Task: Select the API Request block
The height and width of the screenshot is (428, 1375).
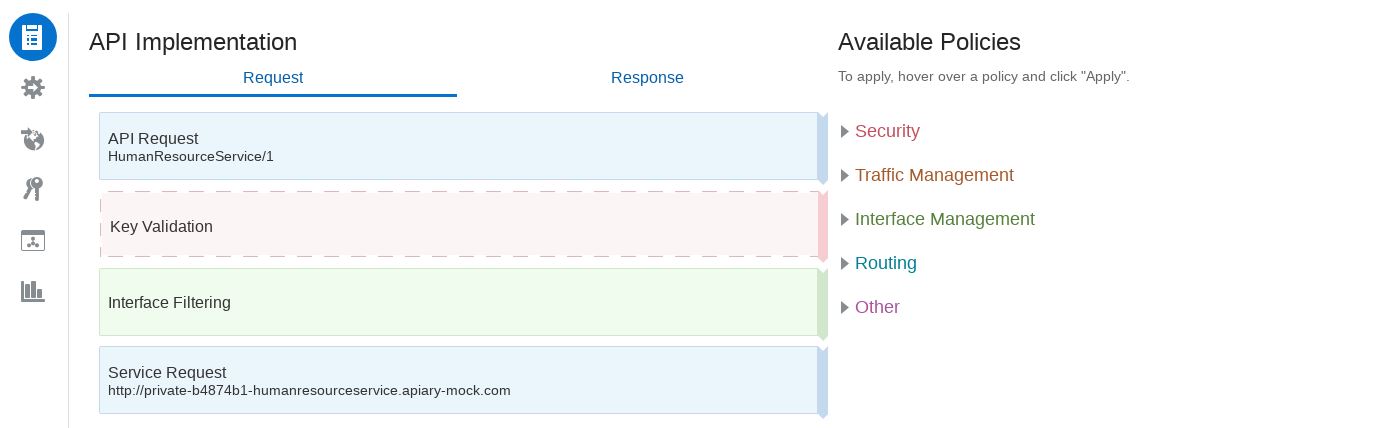Action: (x=458, y=146)
